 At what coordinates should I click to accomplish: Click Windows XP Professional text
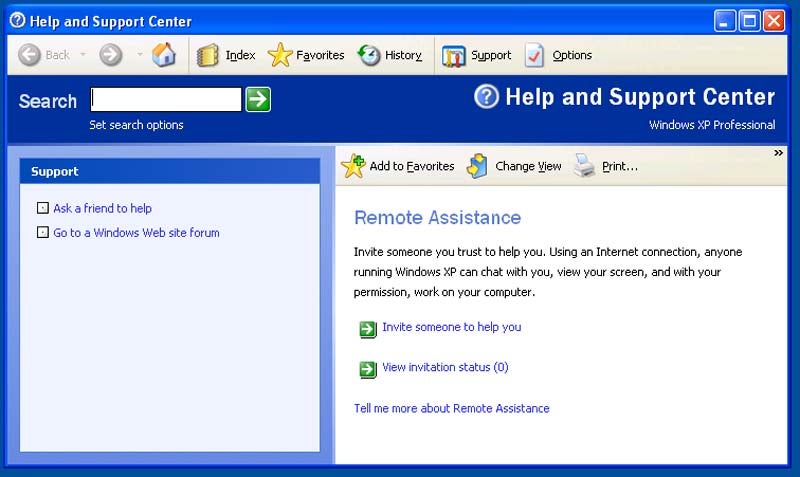712,125
